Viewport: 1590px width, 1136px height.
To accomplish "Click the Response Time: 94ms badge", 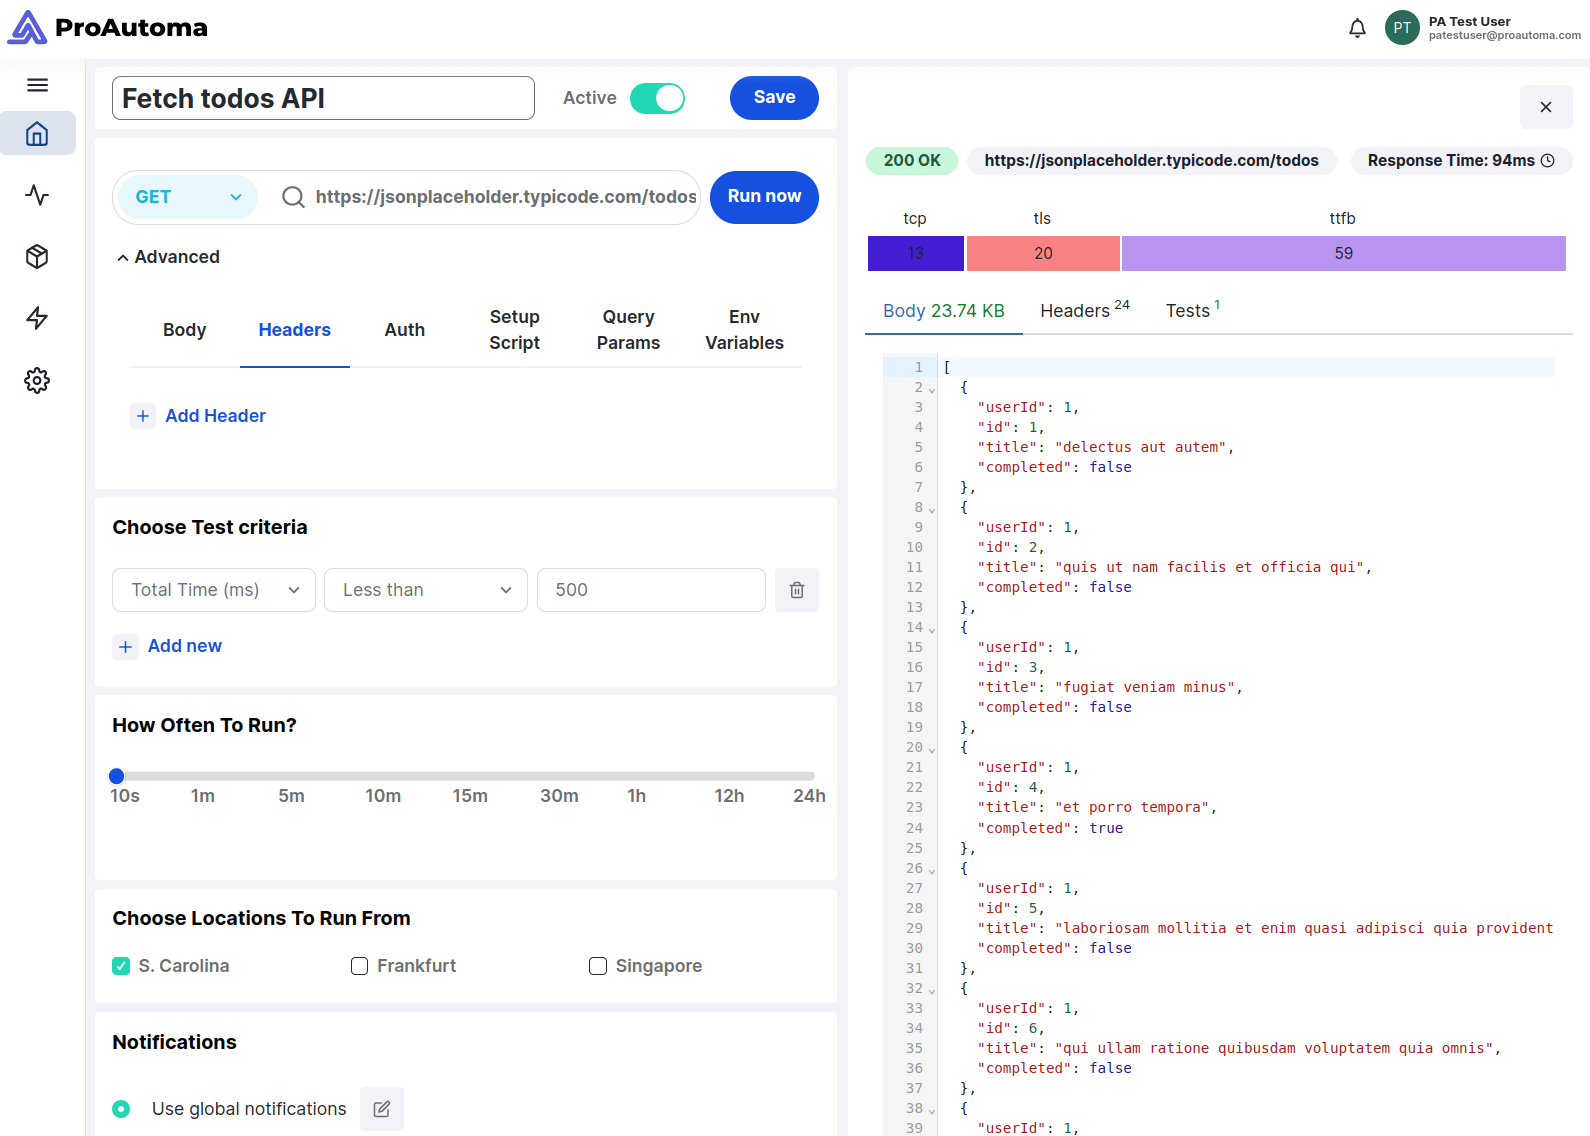I will 1461,161.
